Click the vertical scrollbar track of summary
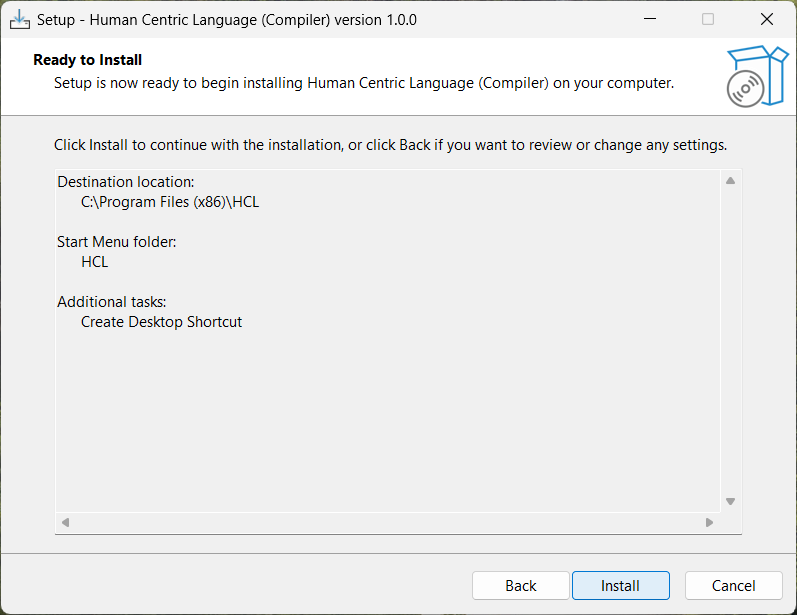This screenshot has height=615, width=797. (x=730, y=340)
